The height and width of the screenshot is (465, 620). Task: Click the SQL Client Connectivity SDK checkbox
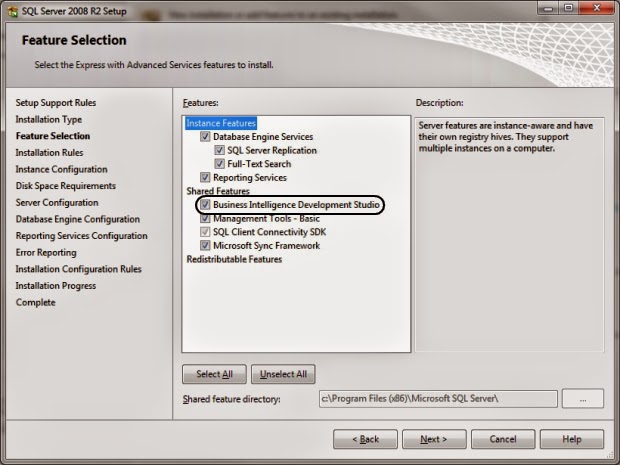(x=205, y=232)
